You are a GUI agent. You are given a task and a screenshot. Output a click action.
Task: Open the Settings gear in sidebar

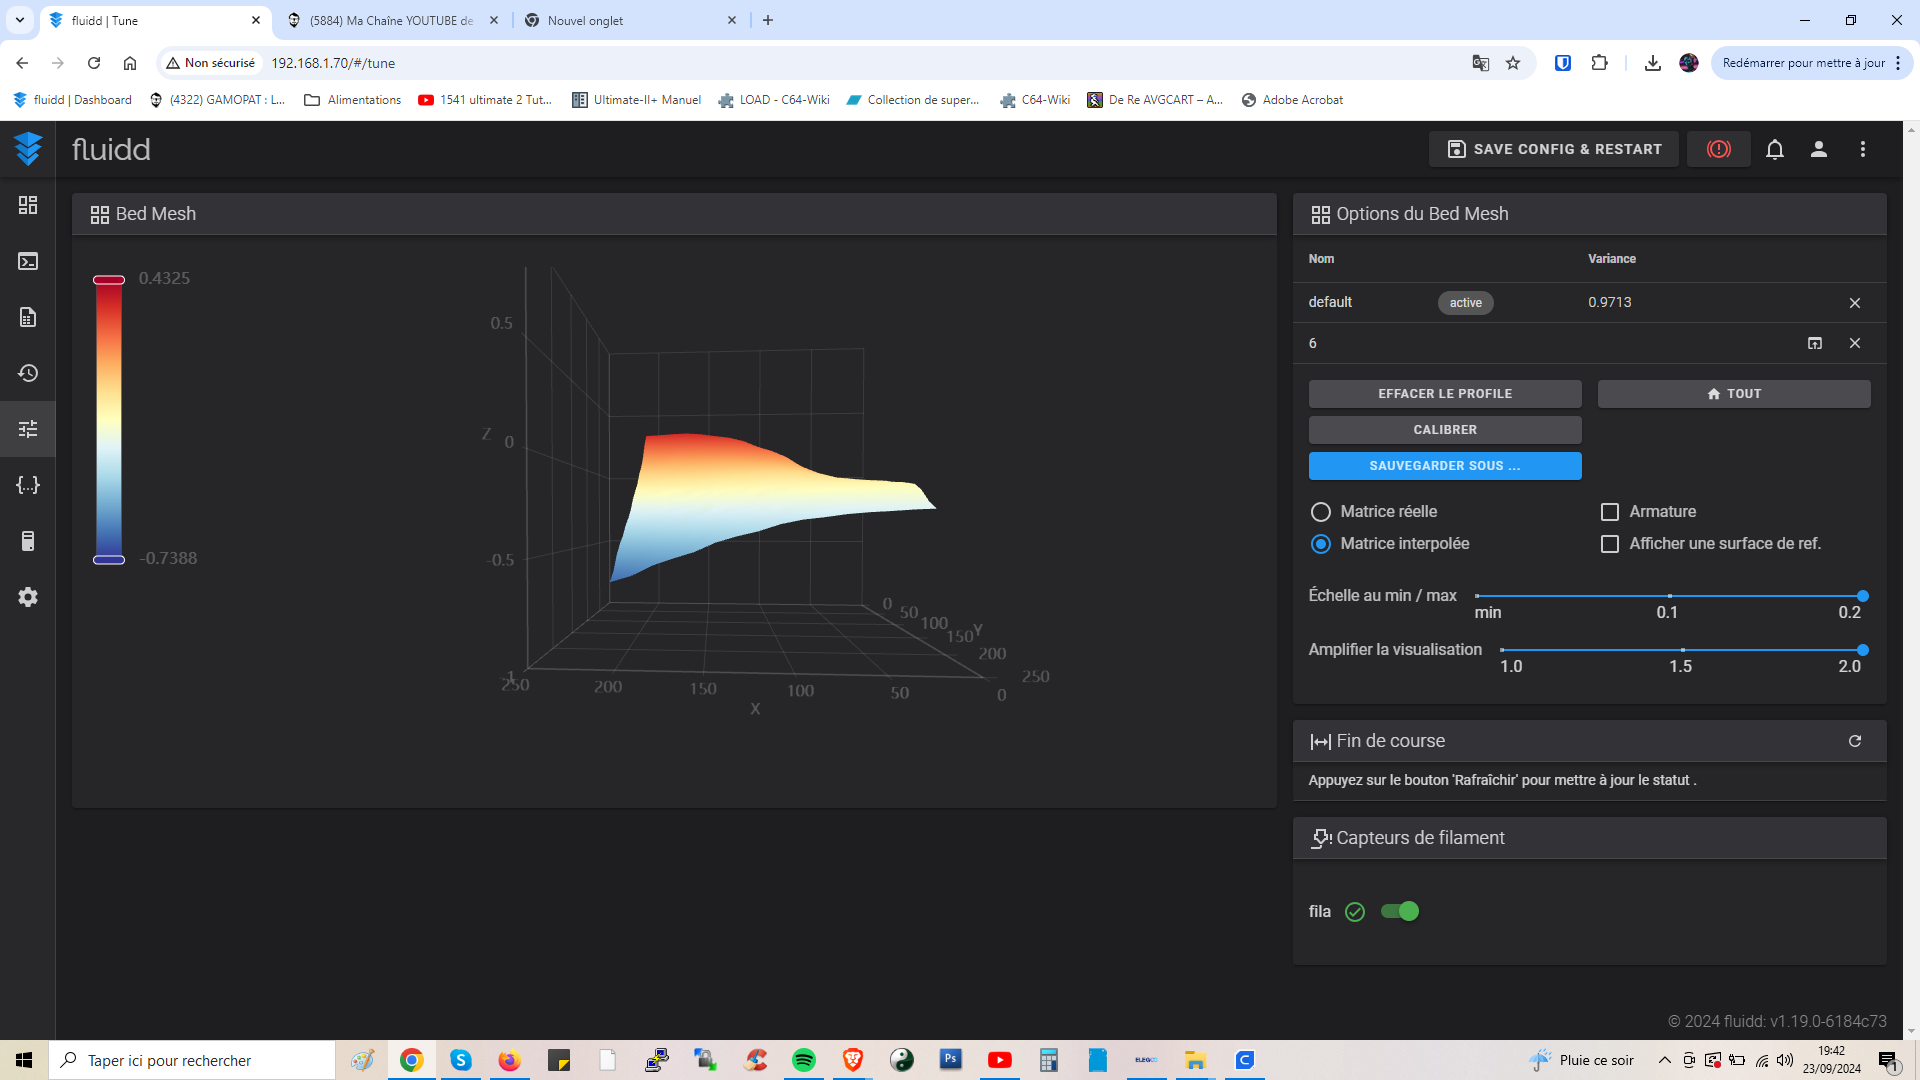click(28, 597)
